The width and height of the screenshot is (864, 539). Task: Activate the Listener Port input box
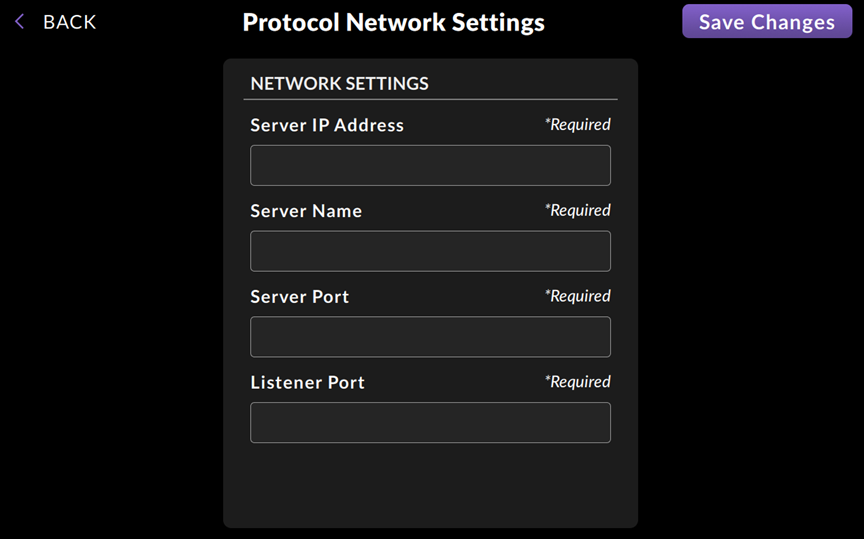point(430,423)
